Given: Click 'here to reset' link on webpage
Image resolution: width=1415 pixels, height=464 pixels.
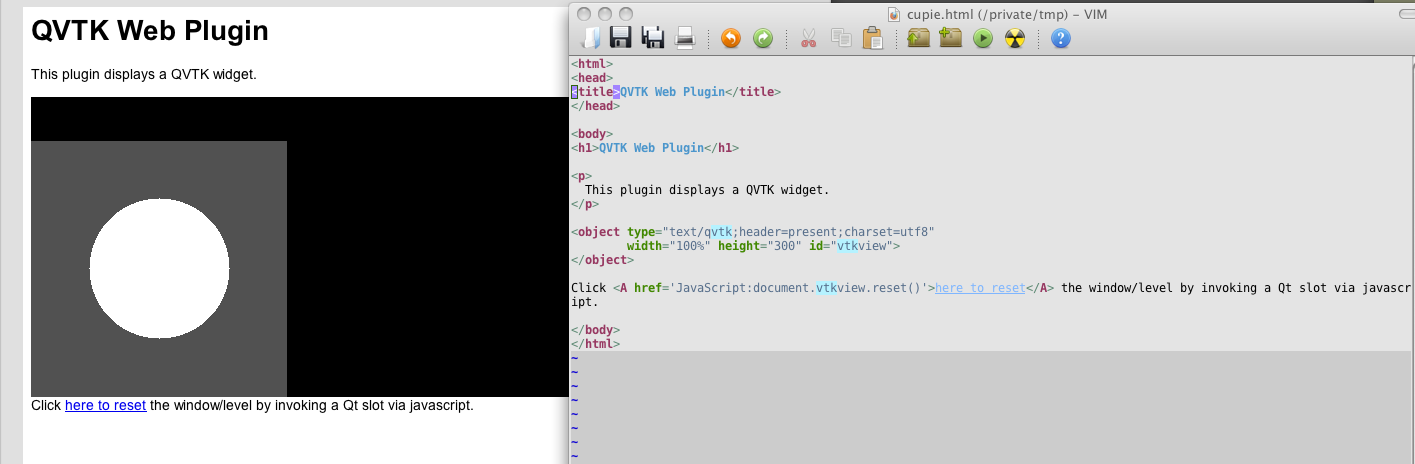Looking at the screenshot, I should point(105,405).
